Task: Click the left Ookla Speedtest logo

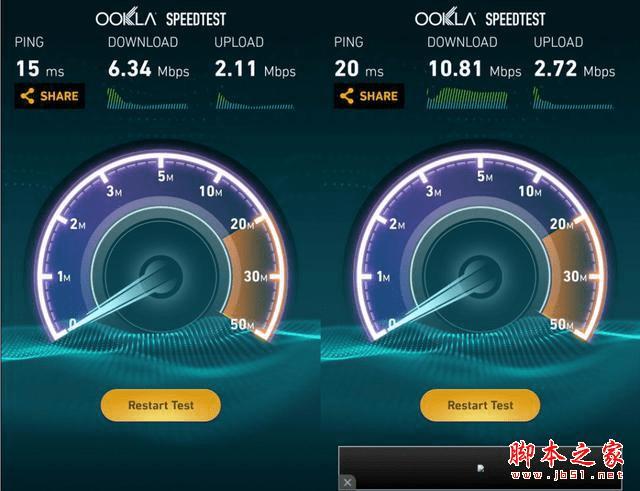Action: point(160,18)
